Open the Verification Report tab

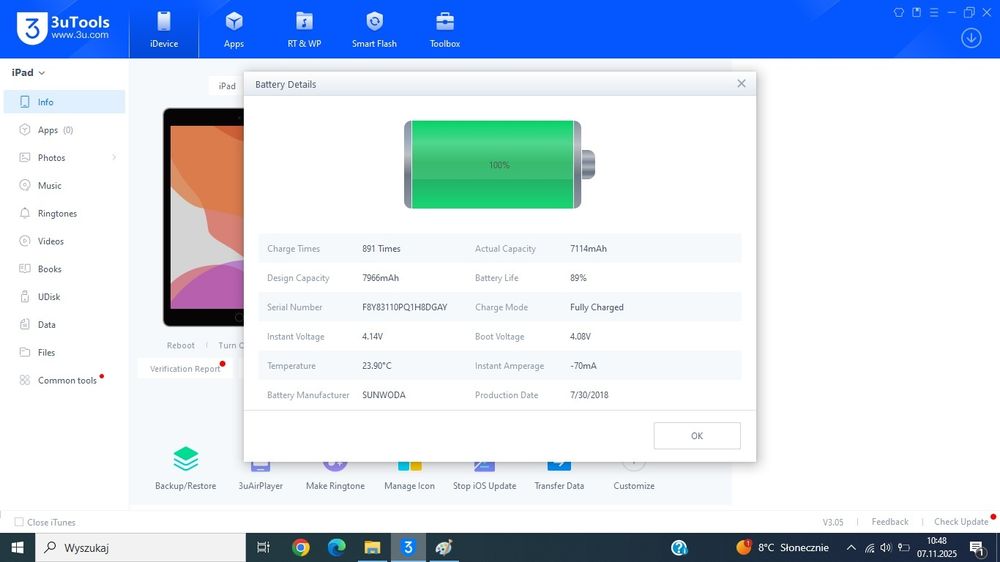tap(184, 369)
